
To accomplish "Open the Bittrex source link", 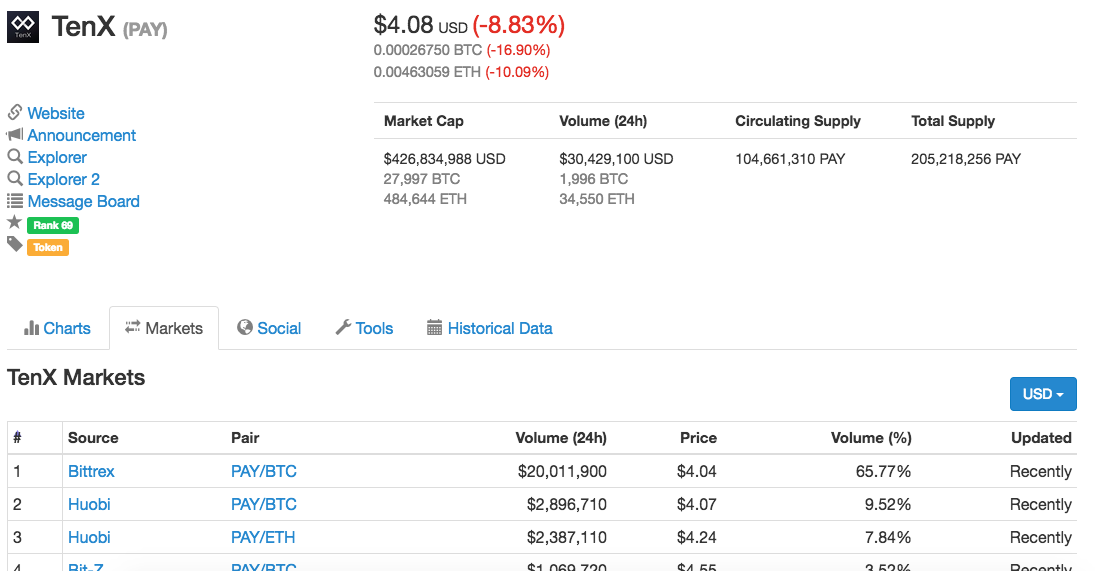I will pyautogui.click(x=91, y=471).
